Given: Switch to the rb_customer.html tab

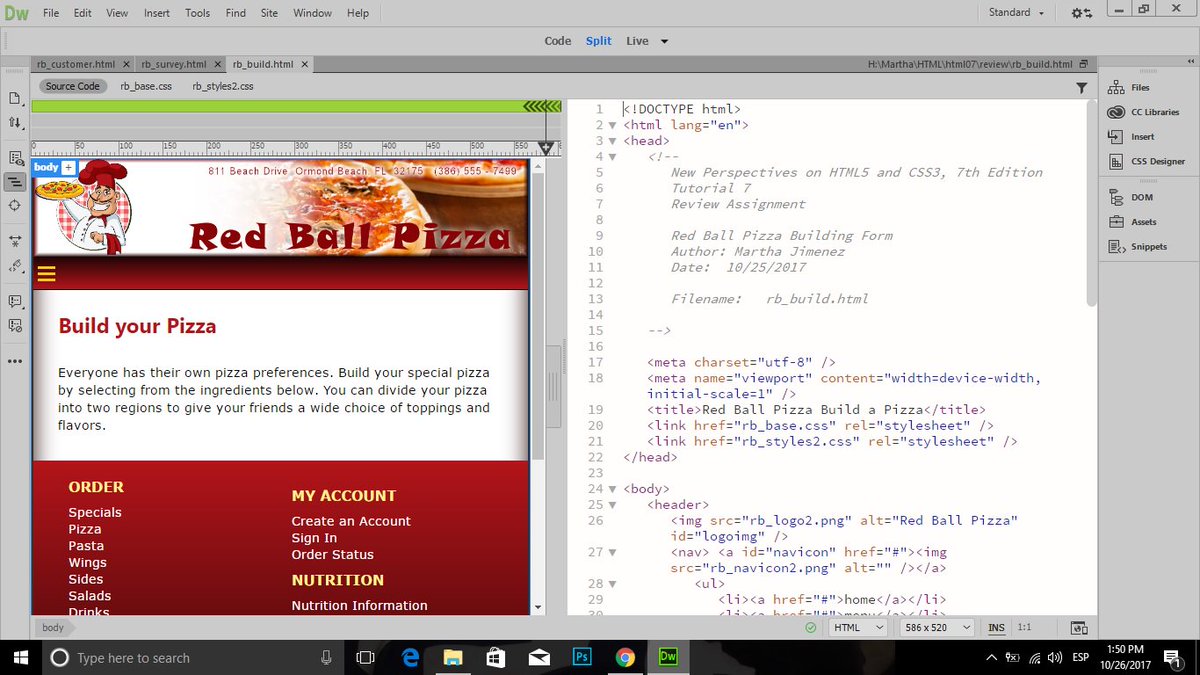Looking at the screenshot, I should (x=75, y=64).
